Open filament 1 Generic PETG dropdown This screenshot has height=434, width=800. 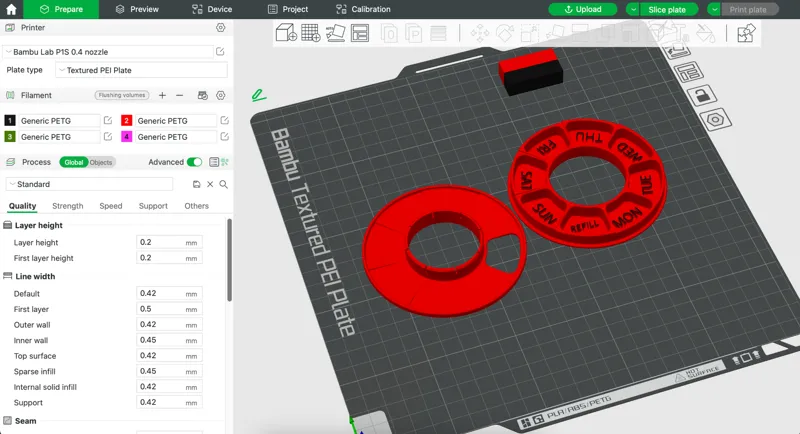point(59,120)
